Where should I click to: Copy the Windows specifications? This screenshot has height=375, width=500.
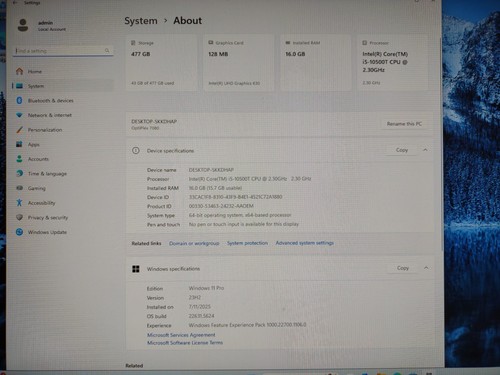(403, 268)
